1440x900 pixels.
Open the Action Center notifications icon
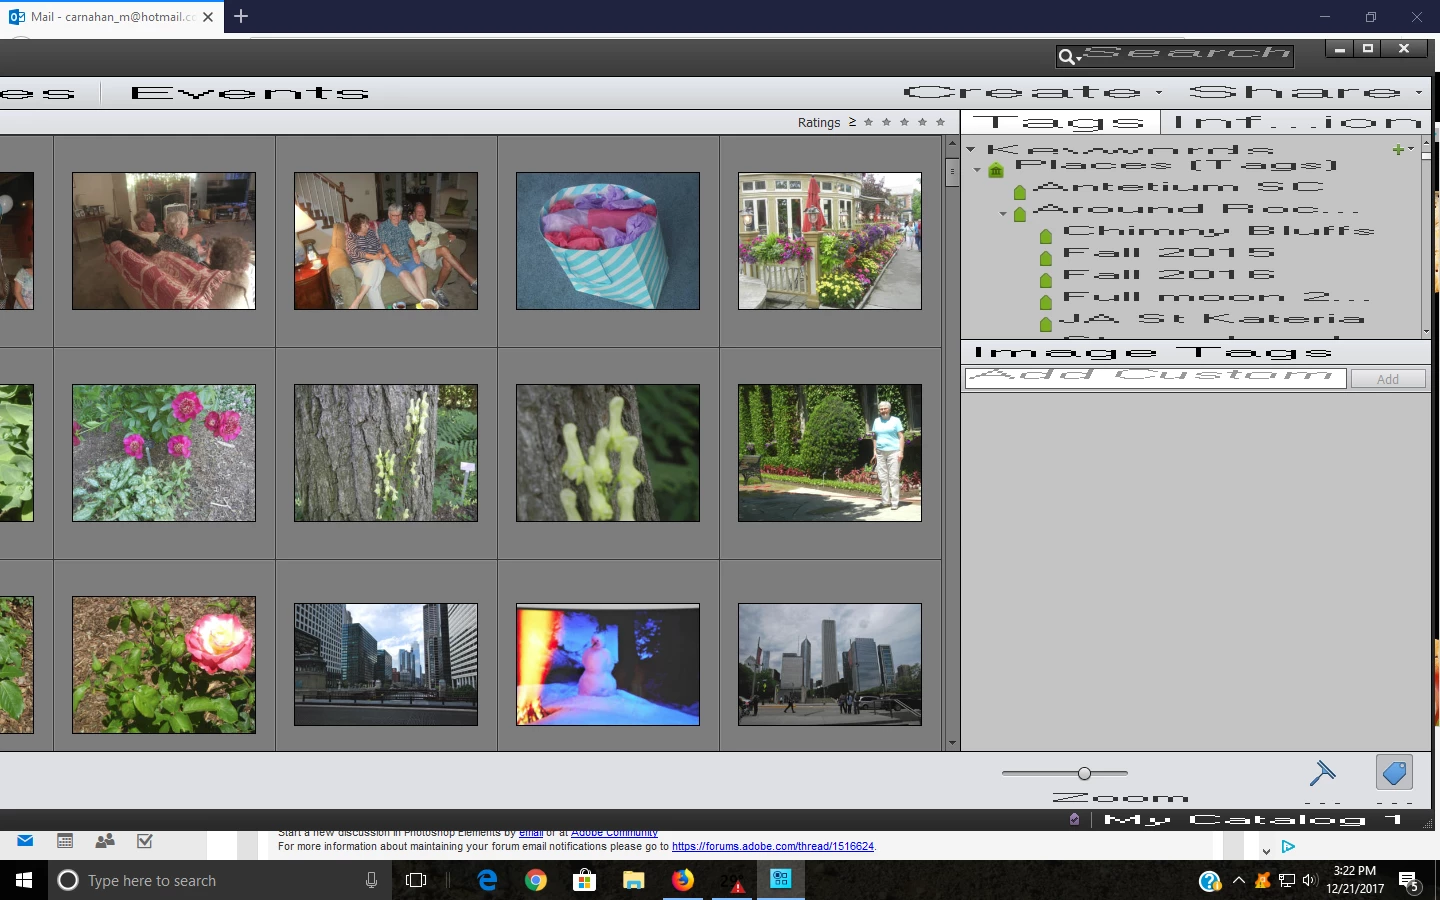(1409, 881)
